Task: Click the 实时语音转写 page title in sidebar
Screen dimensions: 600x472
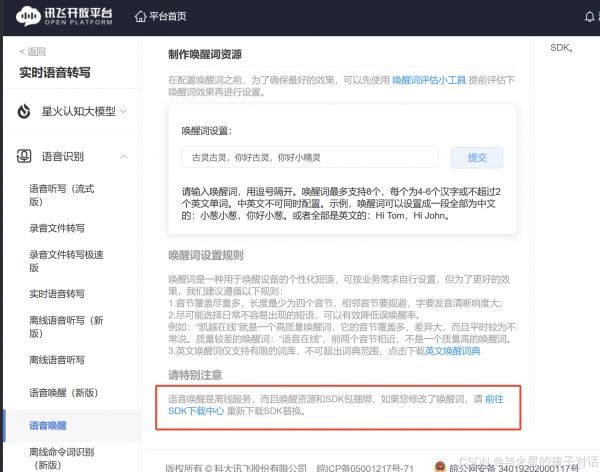Action: point(55,72)
